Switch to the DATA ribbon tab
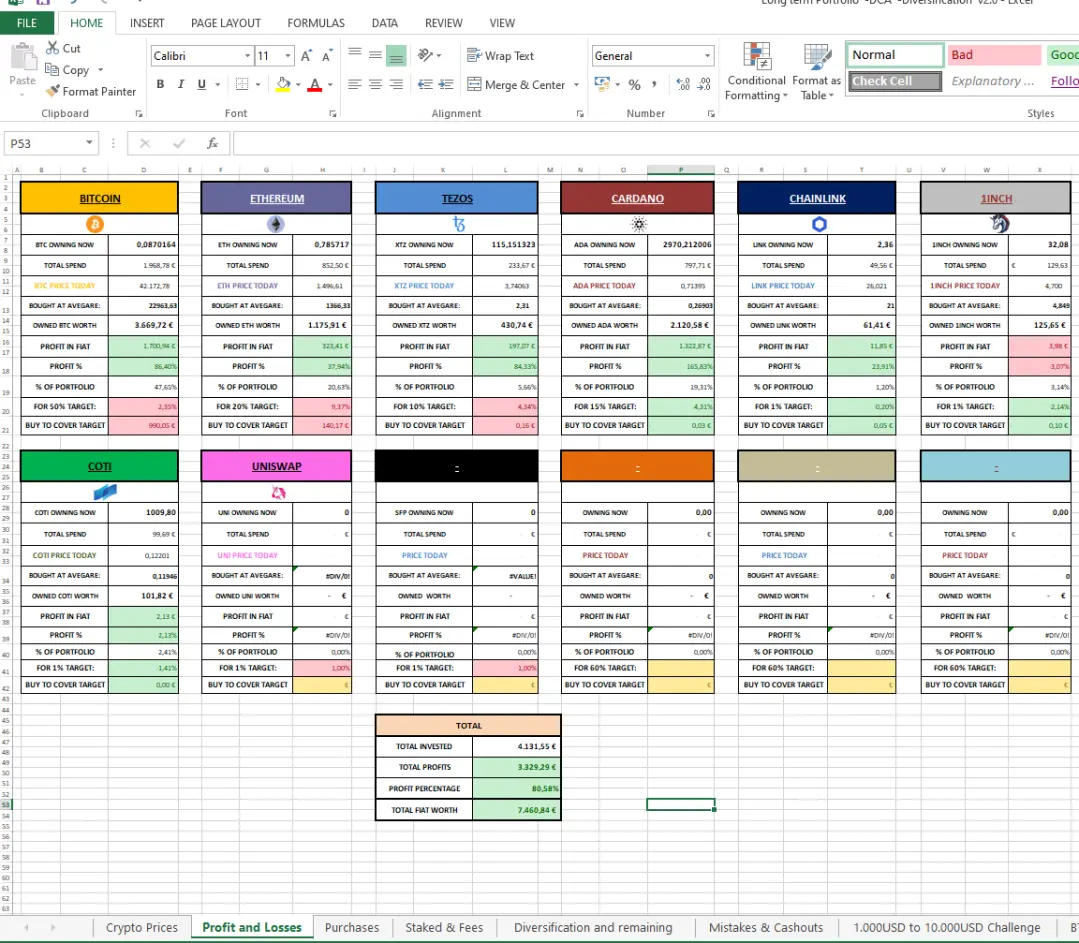This screenshot has height=943, width=1079. (385, 23)
